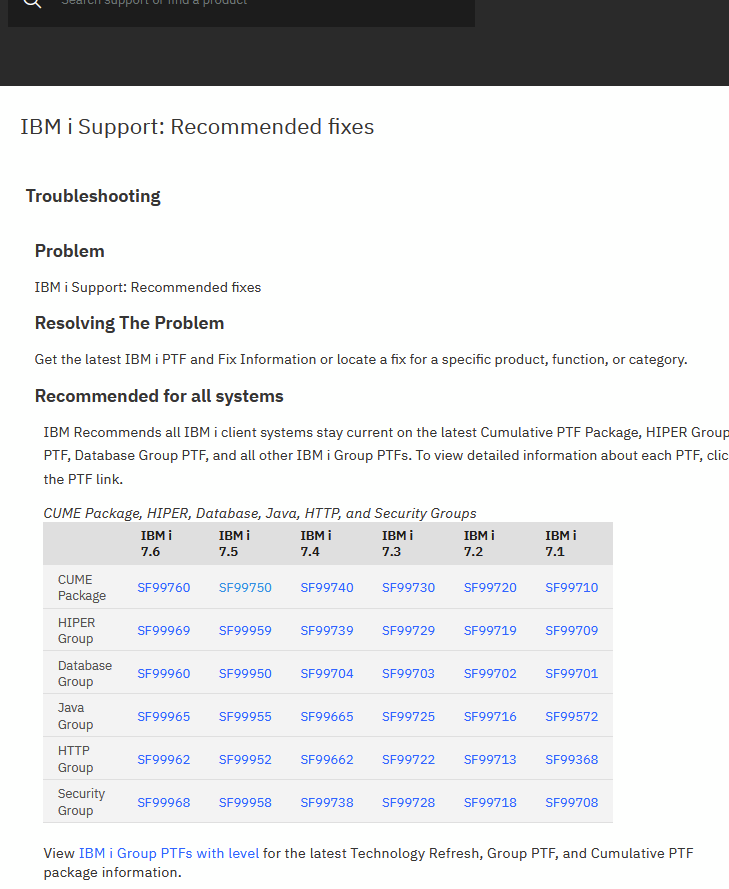Image resolution: width=729 pixels, height=889 pixels.
Task: Open SF99710 CUME Package for IBM i 7.1
Action: coord(571,588)
